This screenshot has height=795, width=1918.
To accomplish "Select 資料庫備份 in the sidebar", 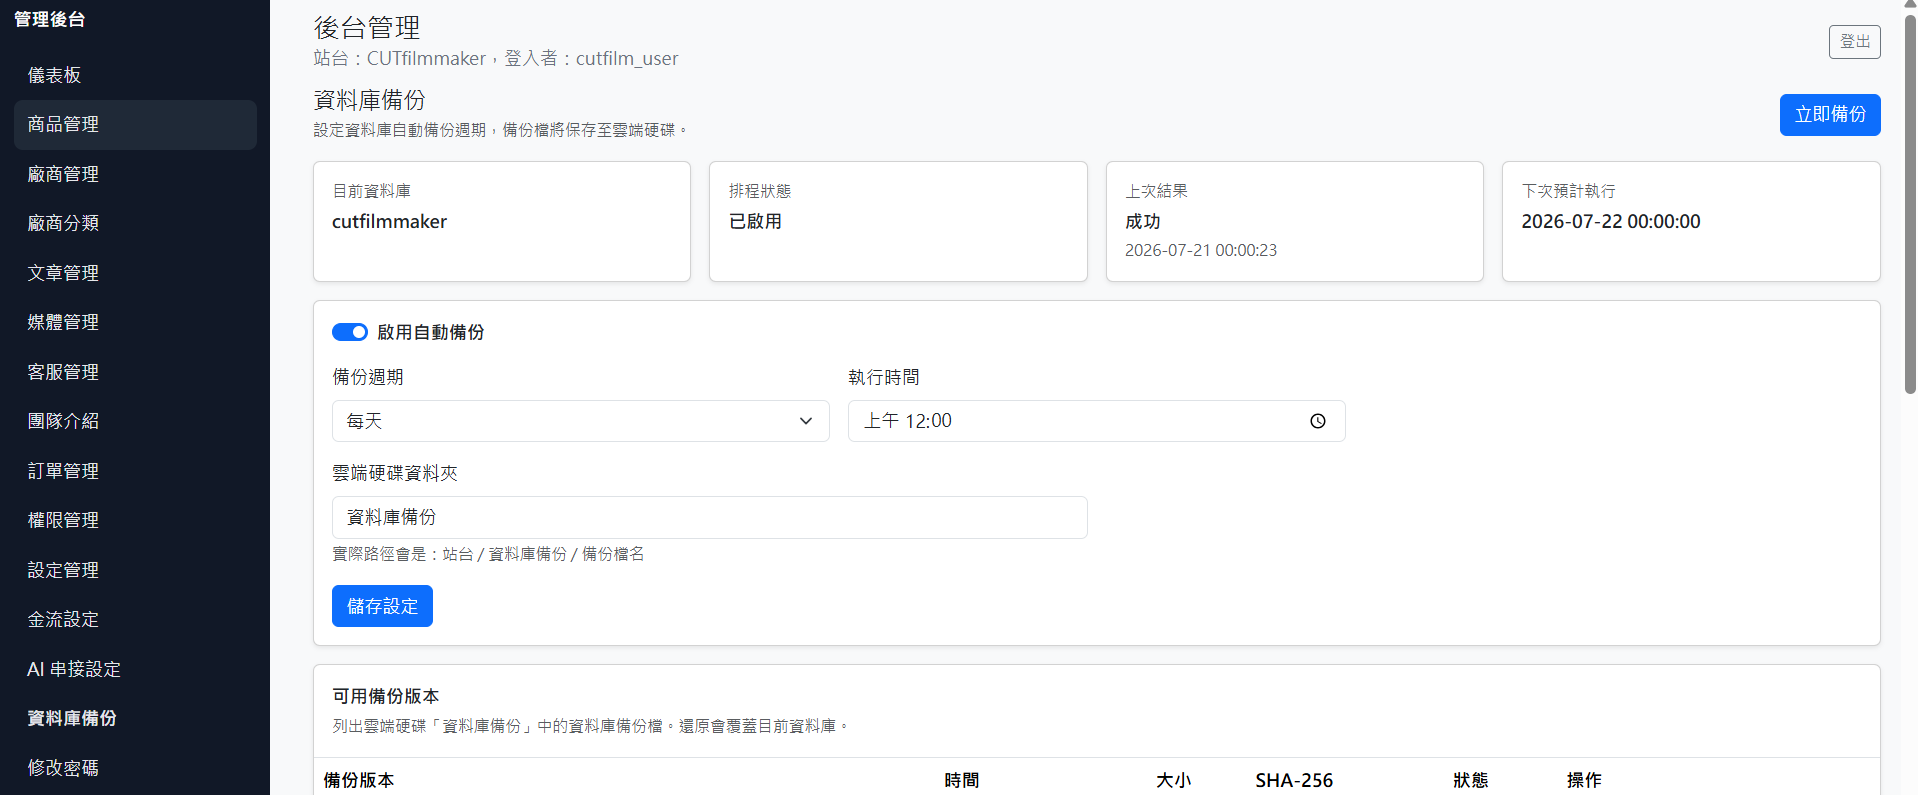I will click(135, 718).
